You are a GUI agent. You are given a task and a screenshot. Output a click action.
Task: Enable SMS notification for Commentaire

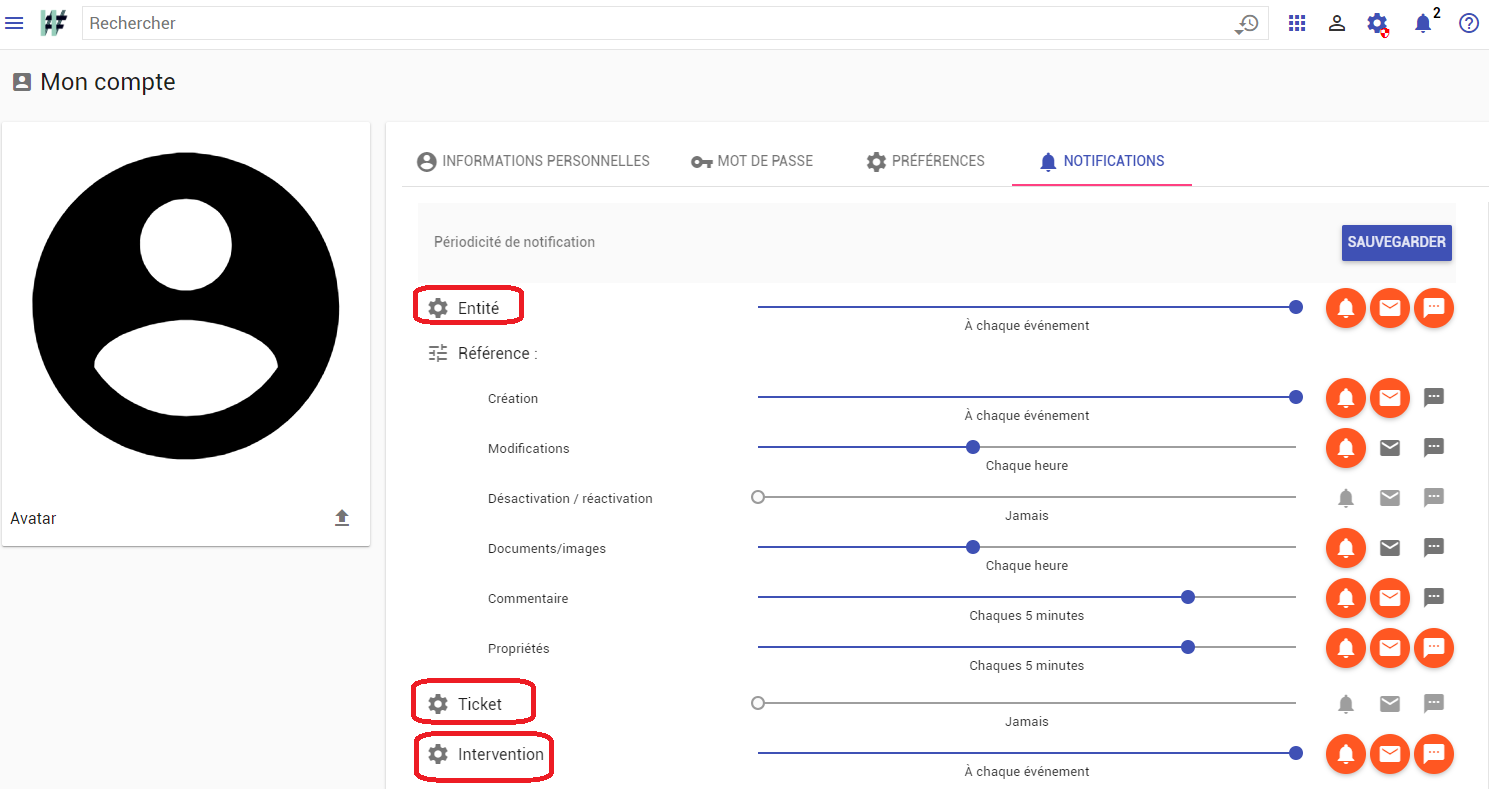point(1434,598)
